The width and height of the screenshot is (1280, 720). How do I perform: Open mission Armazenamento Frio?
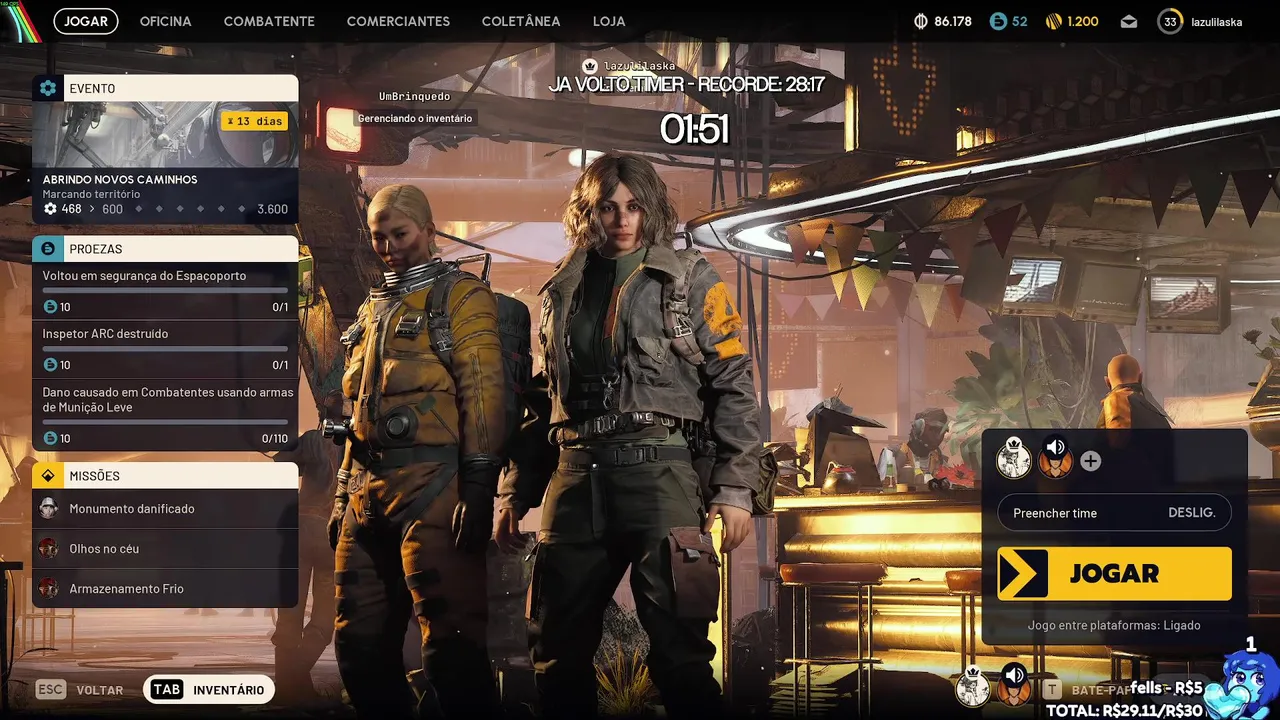click(x=165, y=589)
